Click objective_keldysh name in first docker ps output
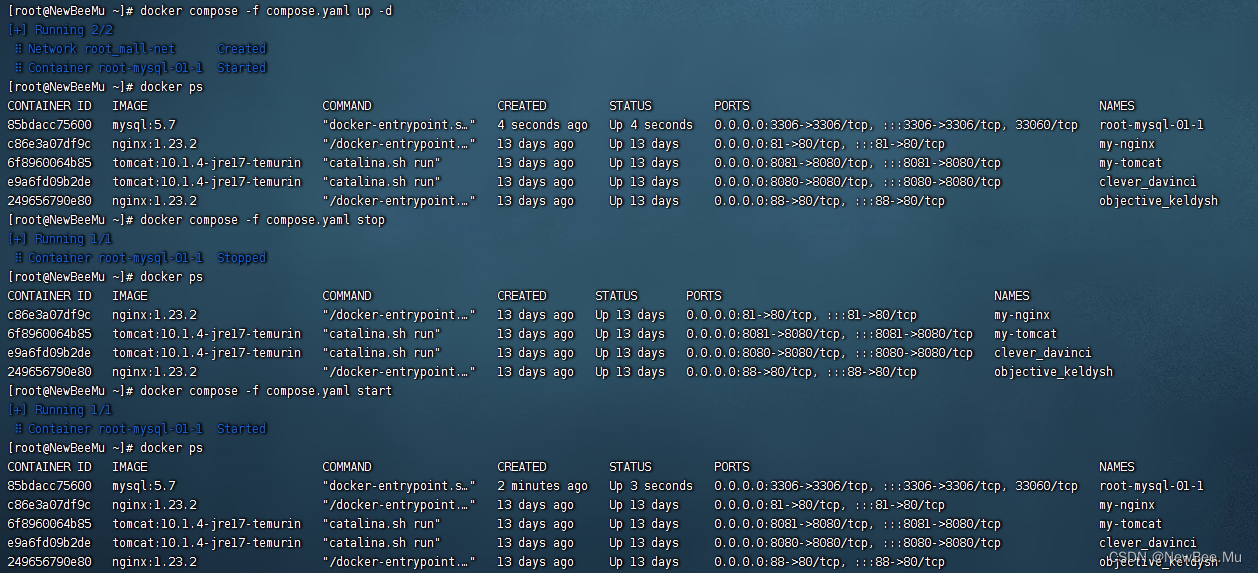This screenshot has width=1258, height=573. [1158, 201]
